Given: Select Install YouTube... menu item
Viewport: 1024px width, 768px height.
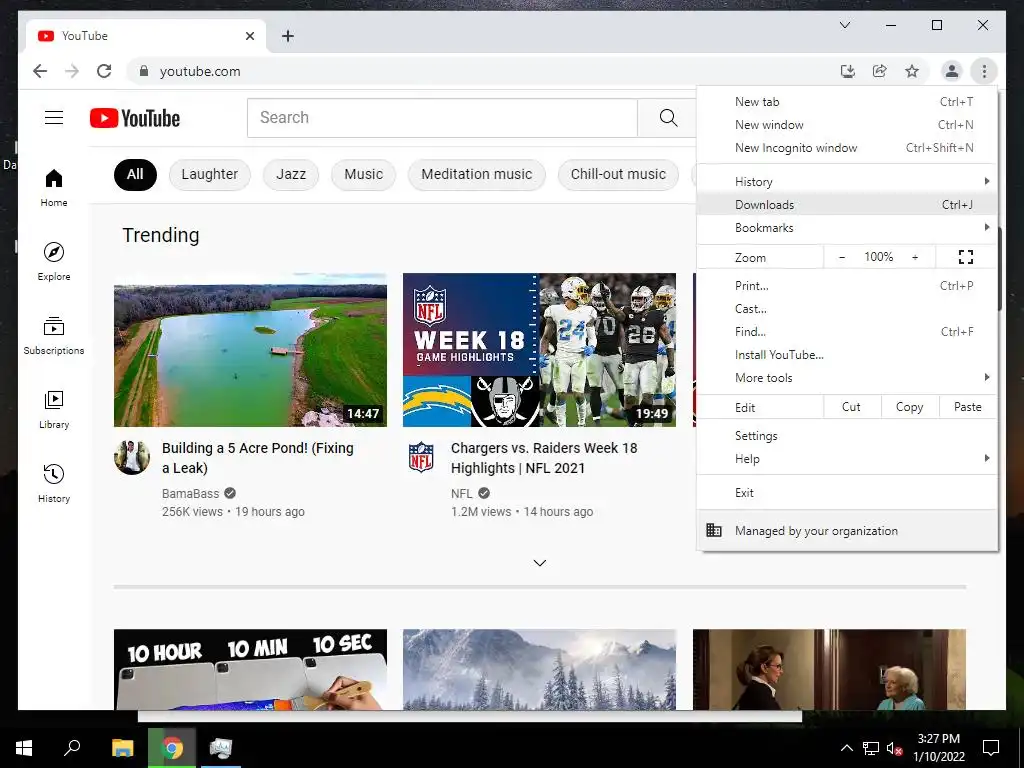Looking at the screenshot, I should click(x=846, y=355).
